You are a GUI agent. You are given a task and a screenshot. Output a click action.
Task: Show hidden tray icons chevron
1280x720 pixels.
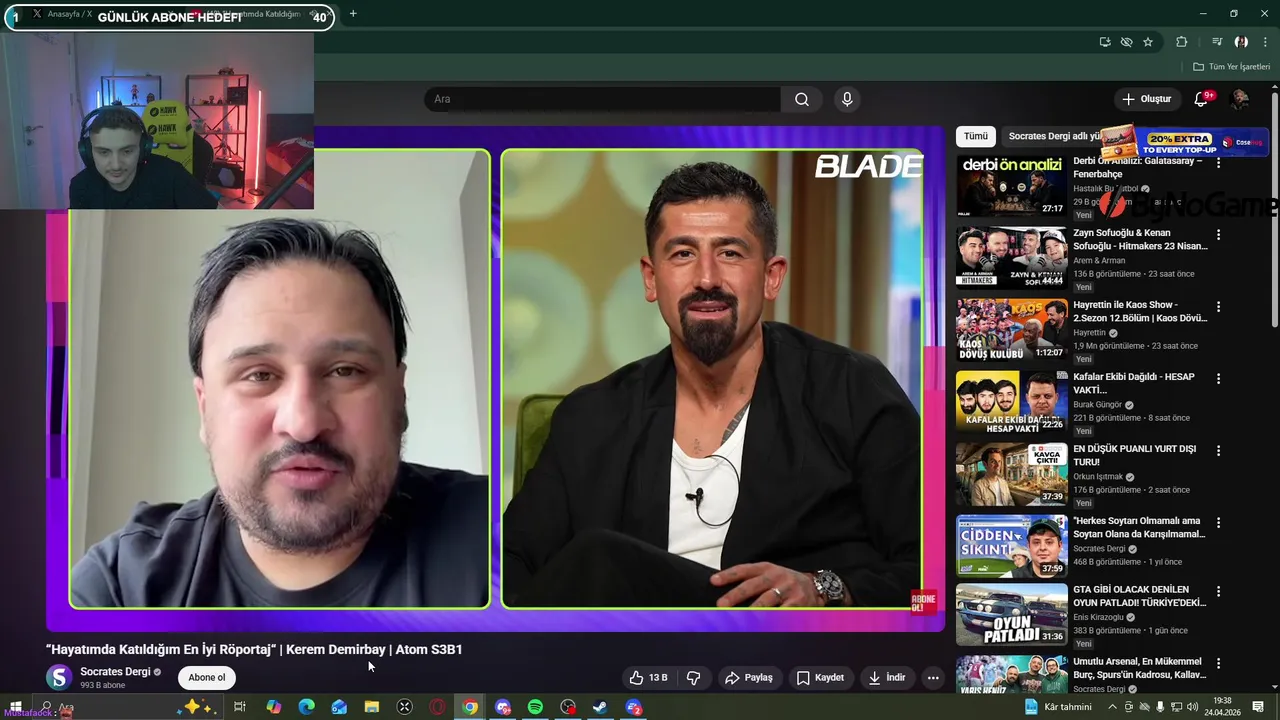pos(1112,707)
